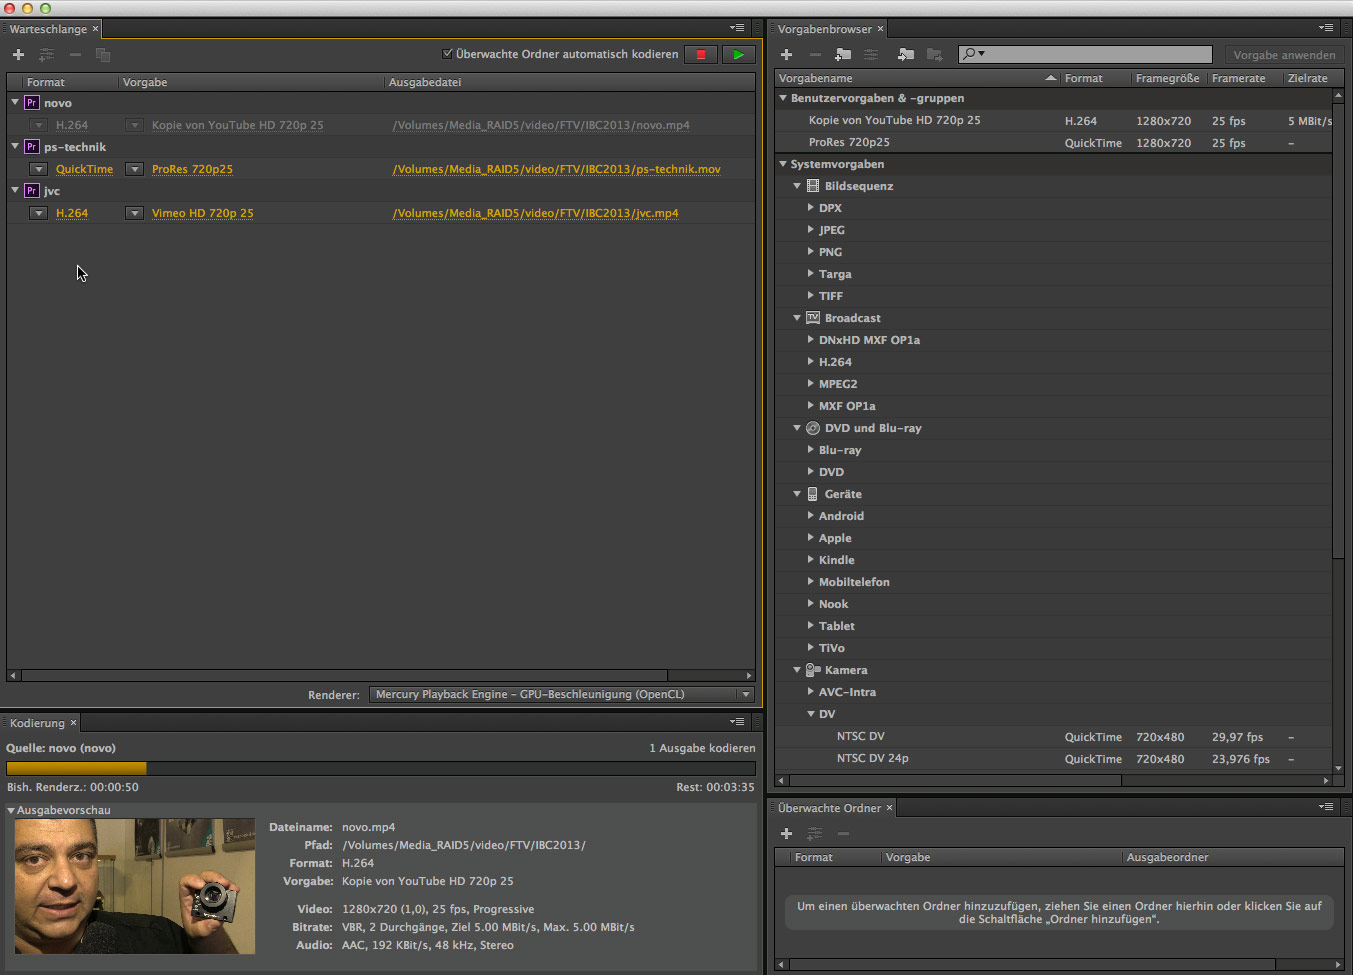Open preset dropdown next to Vimeo HD 720p 25
Viewport: 1353px width, 975px height.
click(x=134, y=213)
